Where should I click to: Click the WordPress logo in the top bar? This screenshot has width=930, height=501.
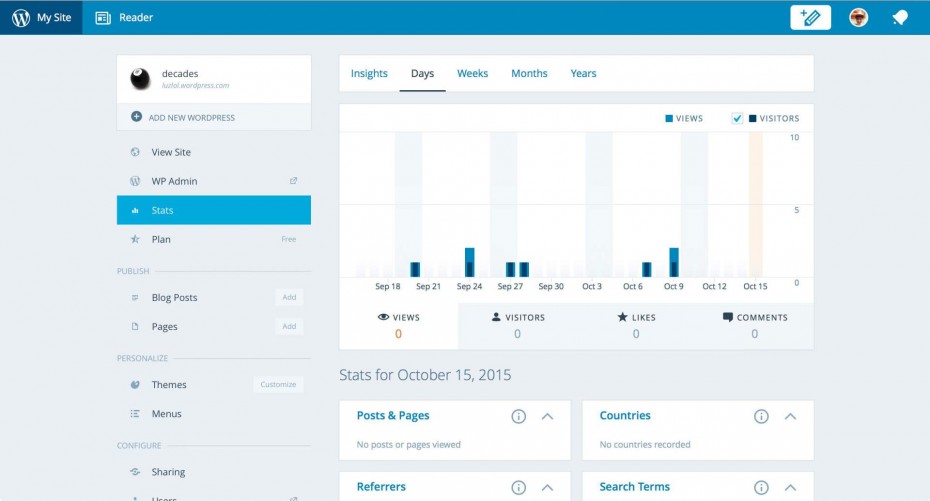[x=21, y=18]
